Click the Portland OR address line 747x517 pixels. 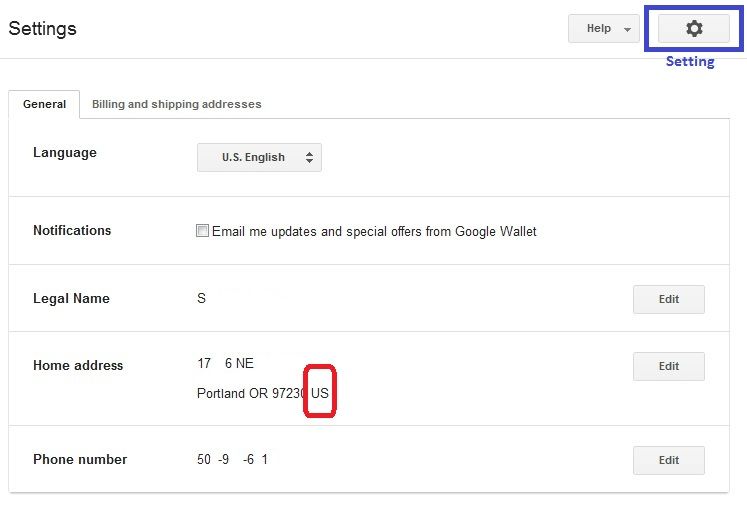point(251,393)
